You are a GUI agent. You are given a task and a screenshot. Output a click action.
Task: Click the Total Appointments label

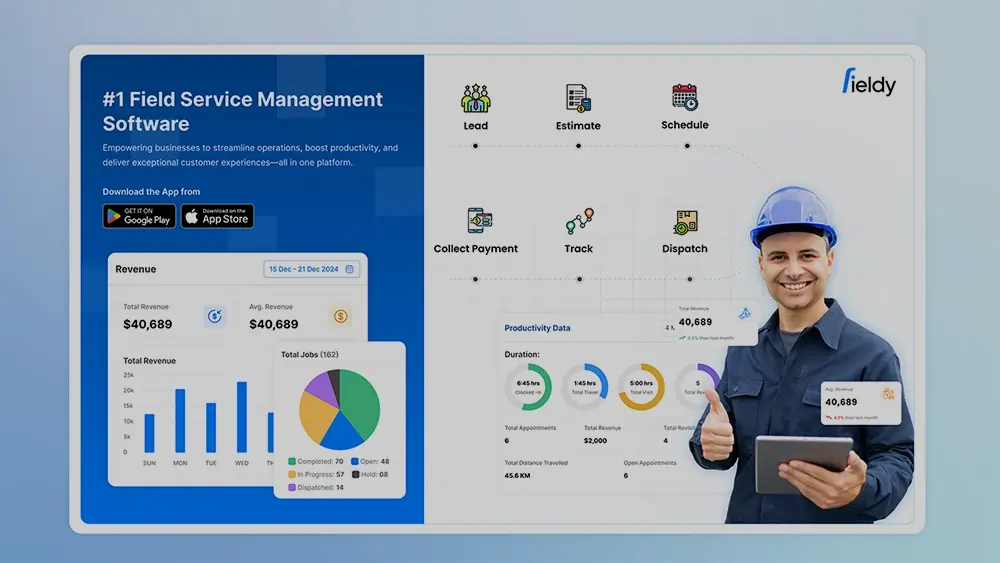[530, 428]
